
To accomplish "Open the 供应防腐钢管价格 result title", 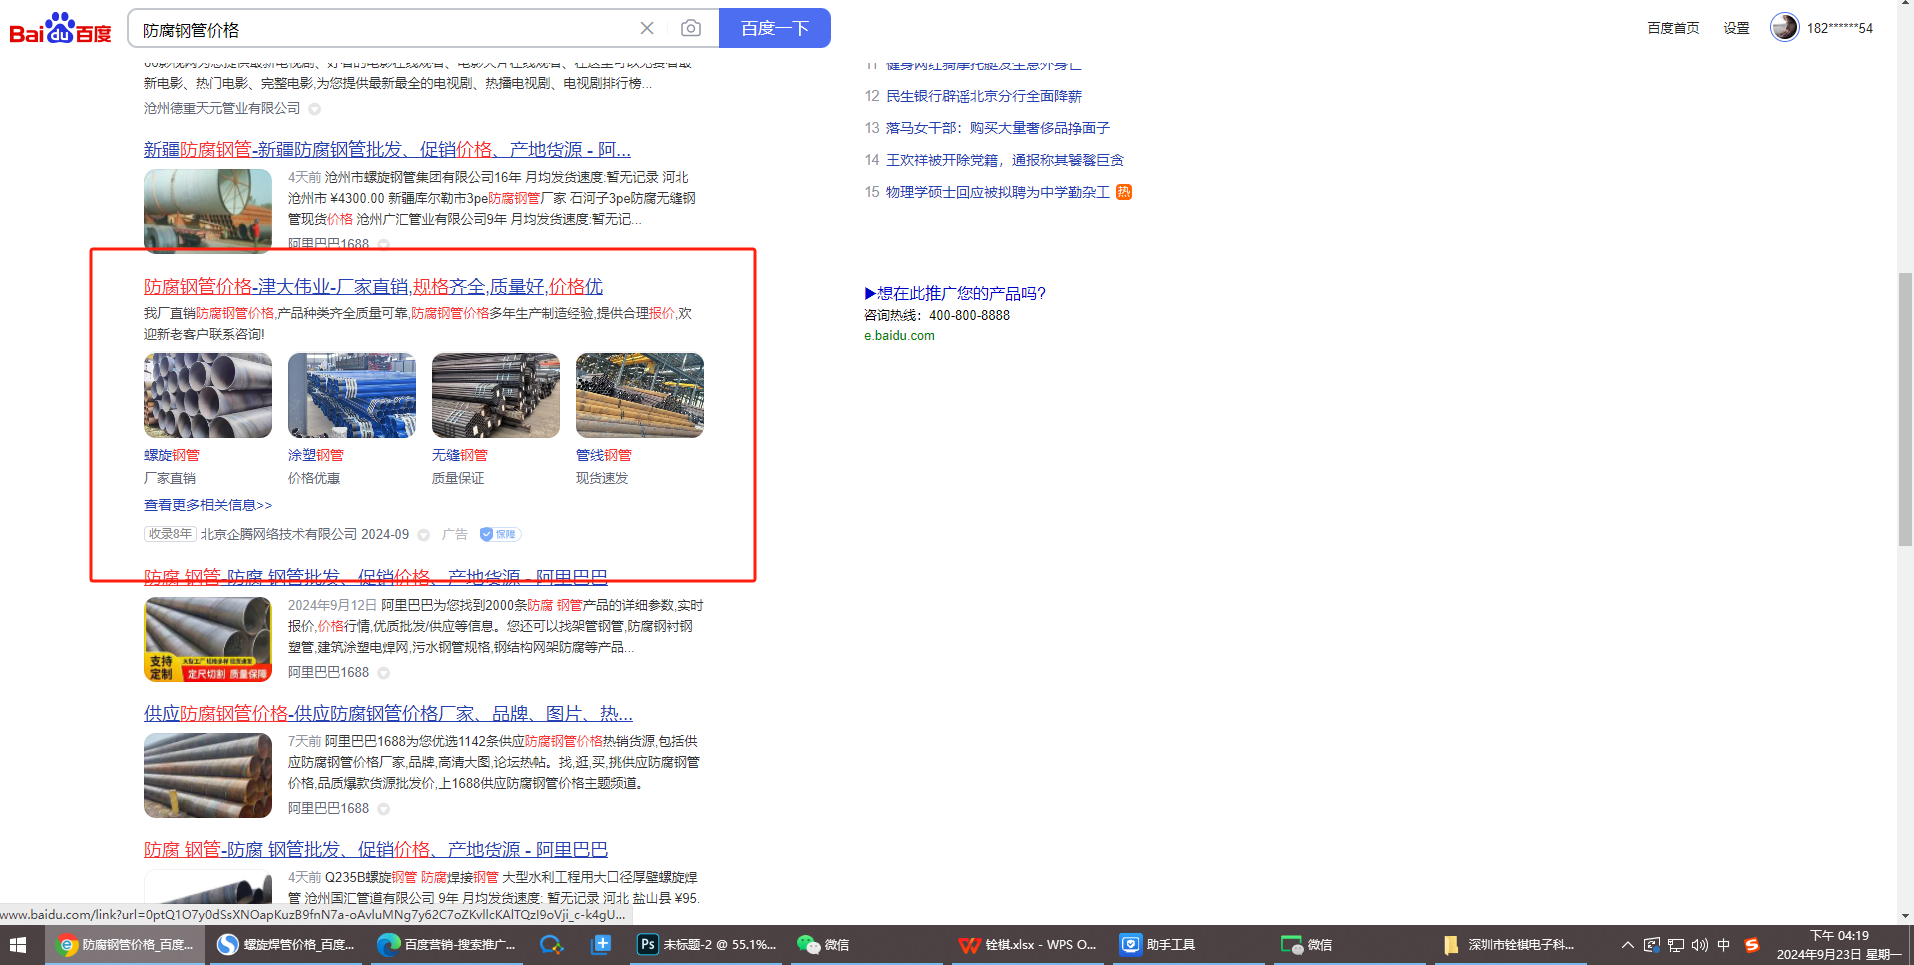I will (388, 713).
